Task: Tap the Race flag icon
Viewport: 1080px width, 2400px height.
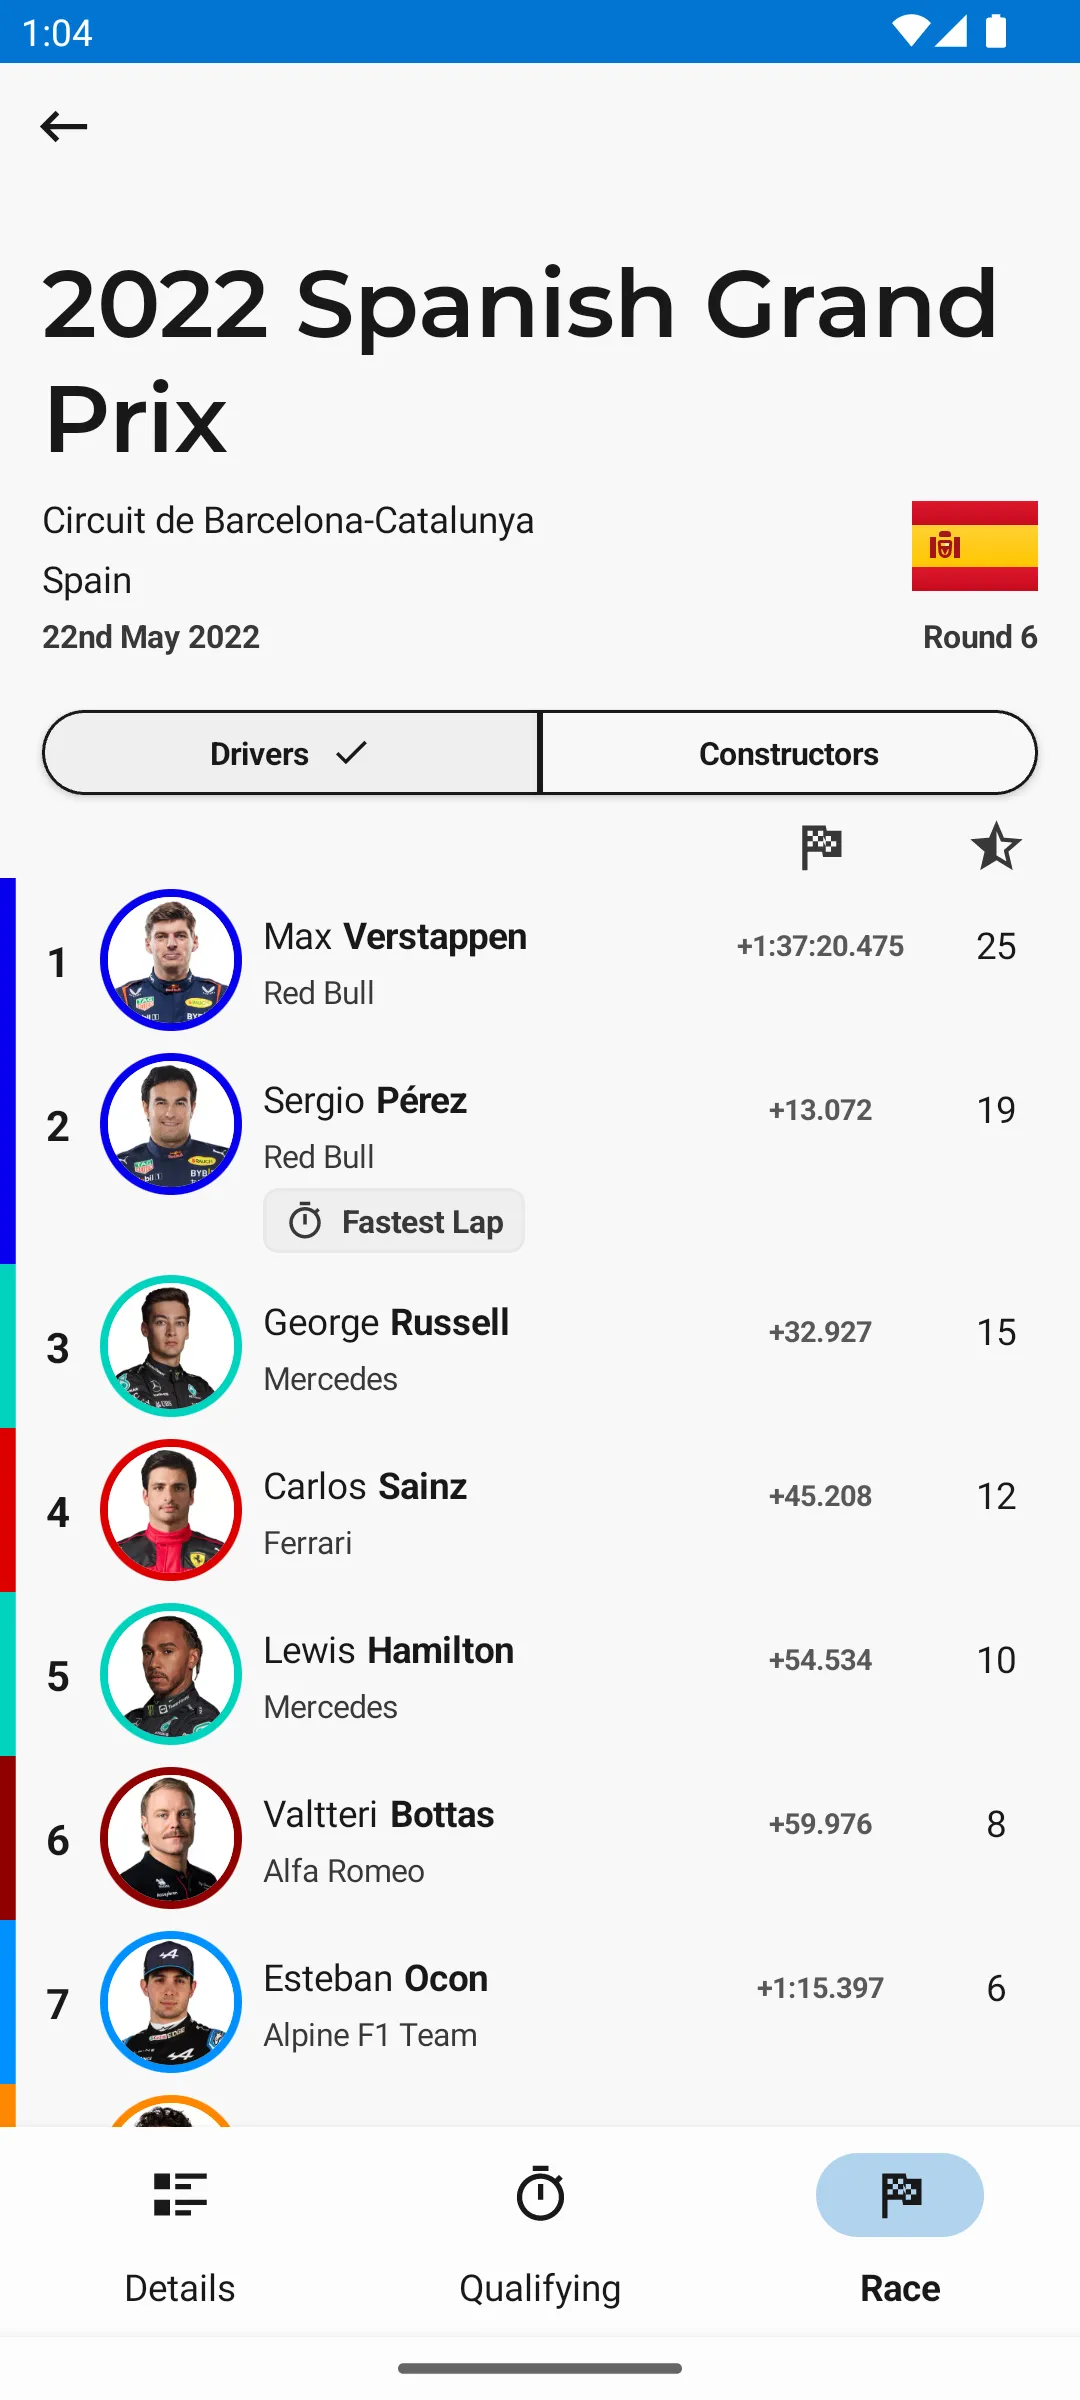Action: point(900,2195)
